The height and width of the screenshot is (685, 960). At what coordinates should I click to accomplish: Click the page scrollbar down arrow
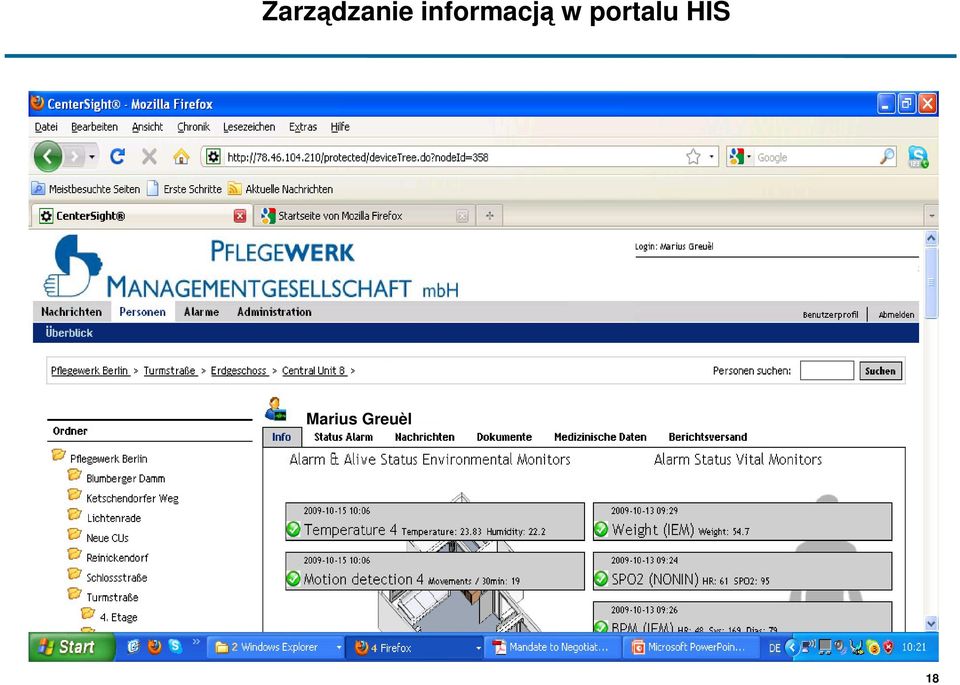click(931, 624)
